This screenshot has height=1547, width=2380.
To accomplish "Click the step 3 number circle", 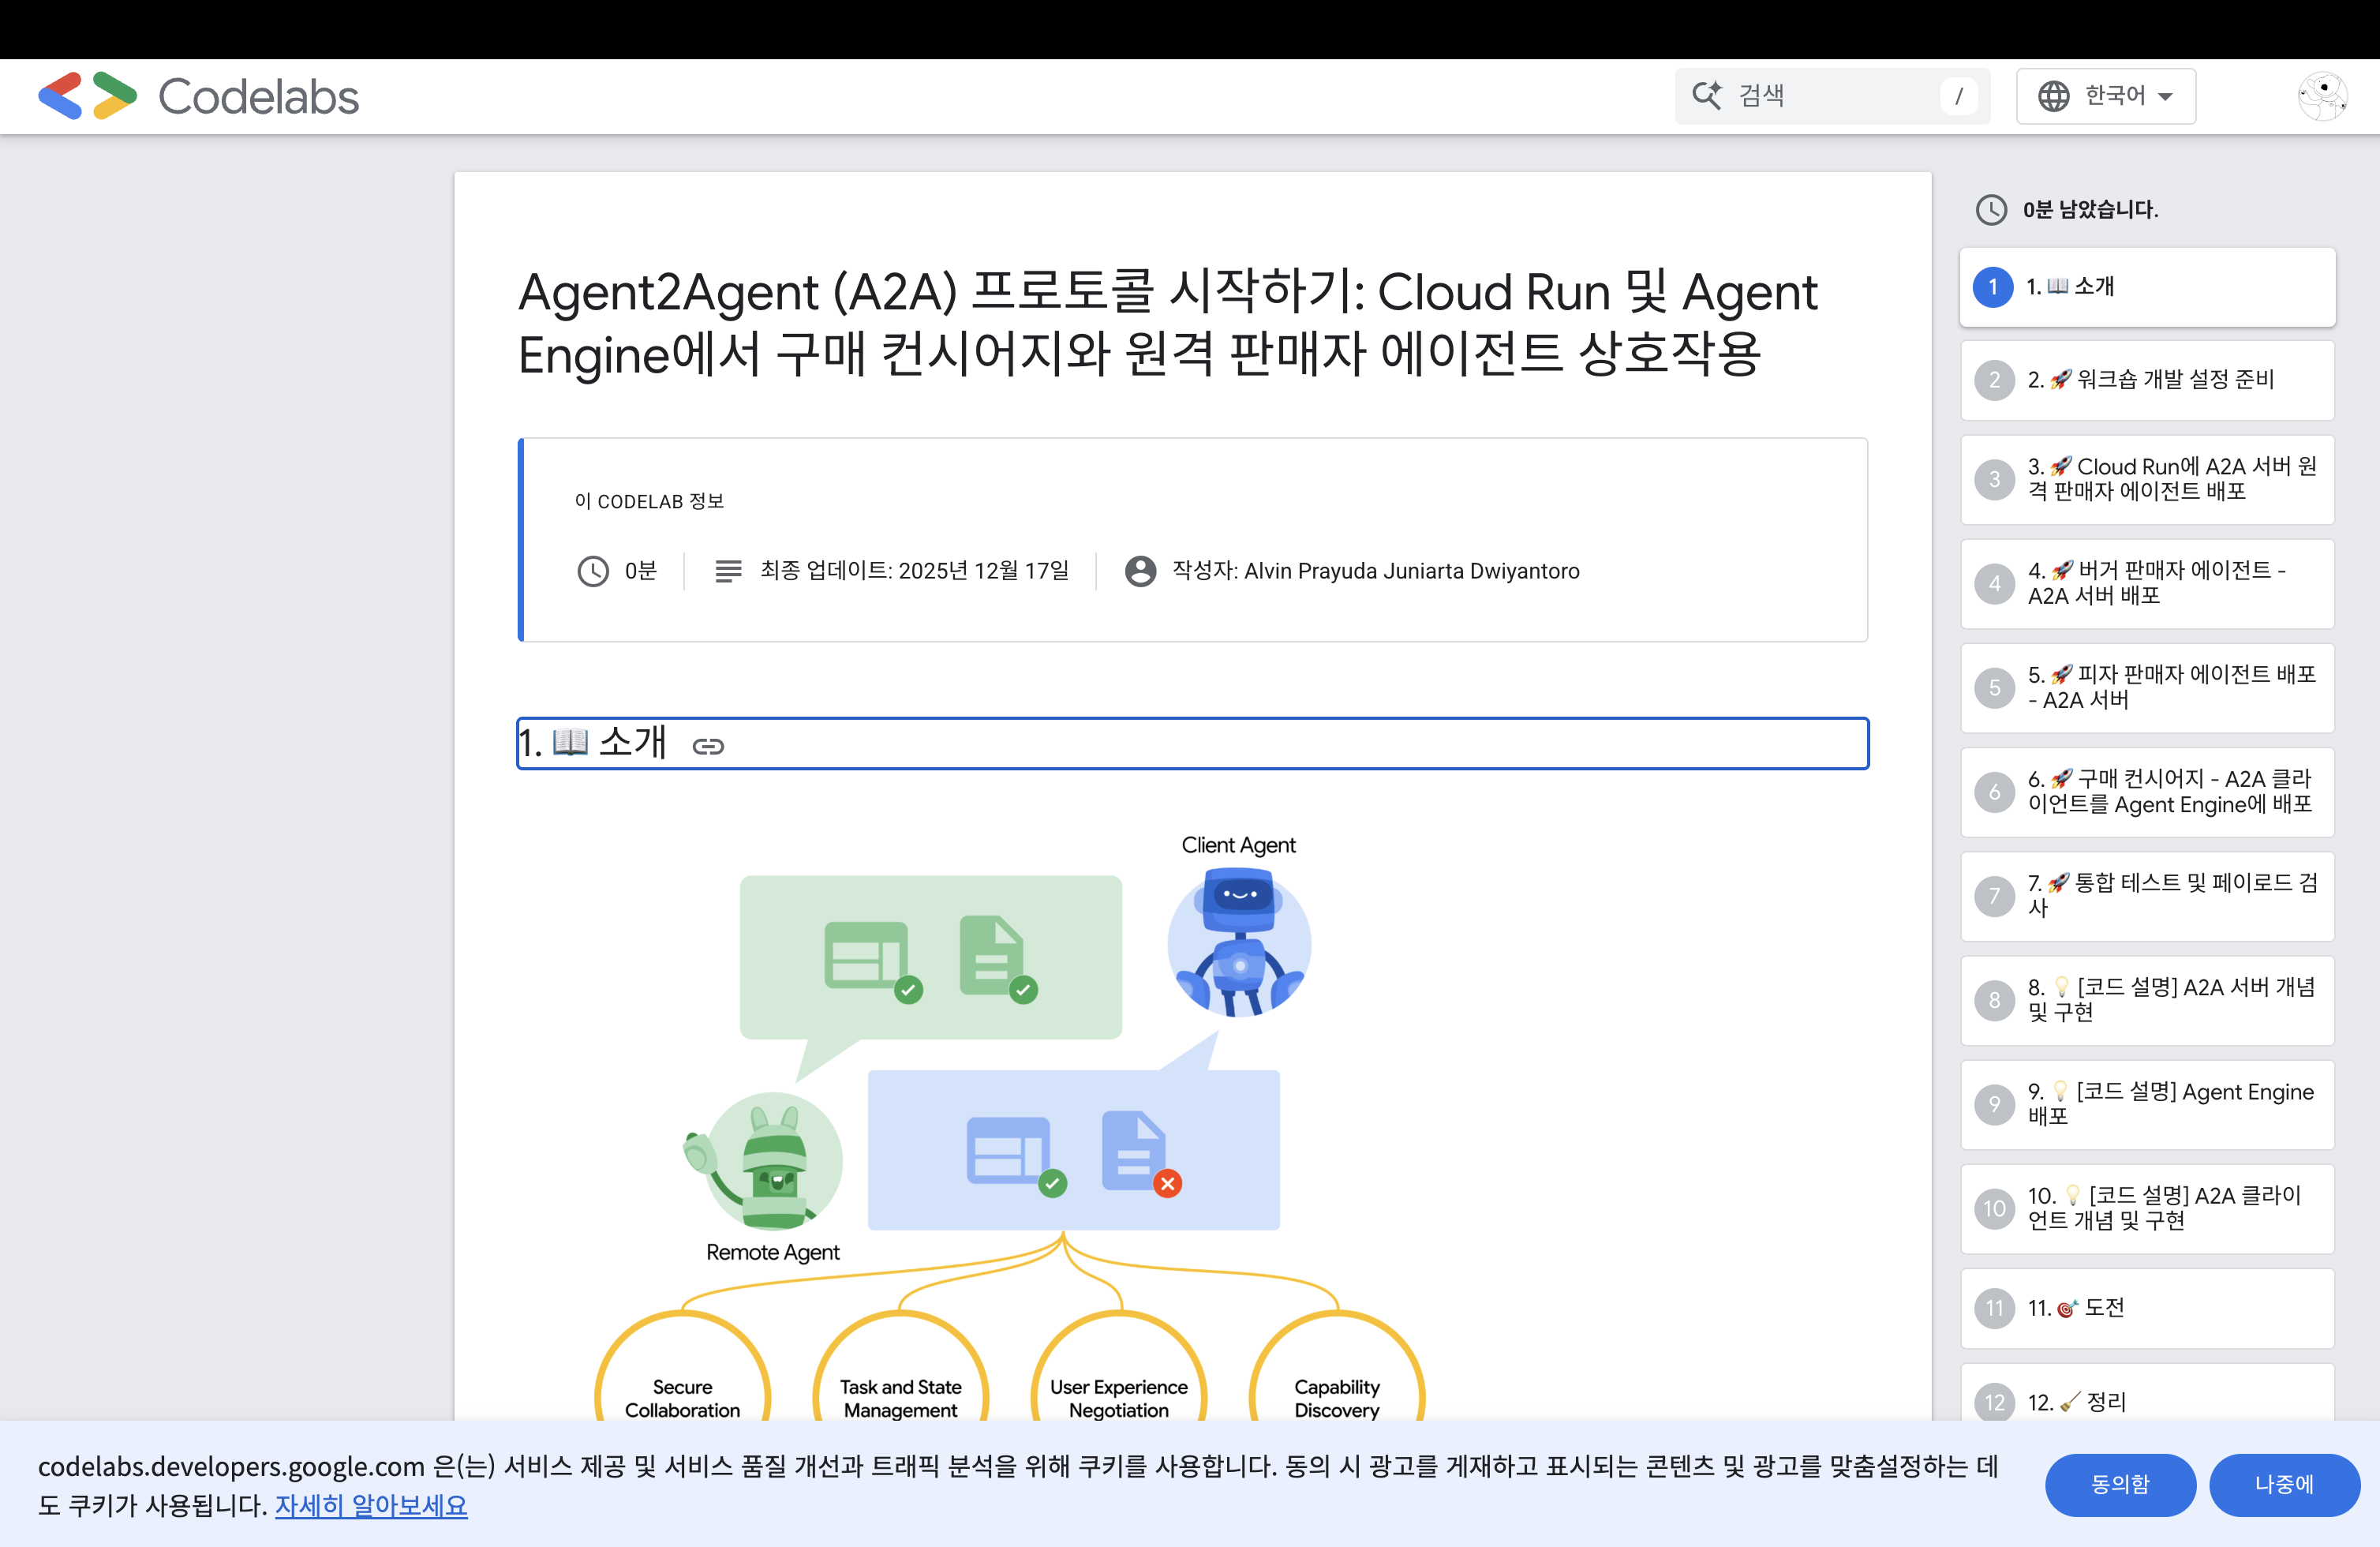I will click(x=1994, y=479).
